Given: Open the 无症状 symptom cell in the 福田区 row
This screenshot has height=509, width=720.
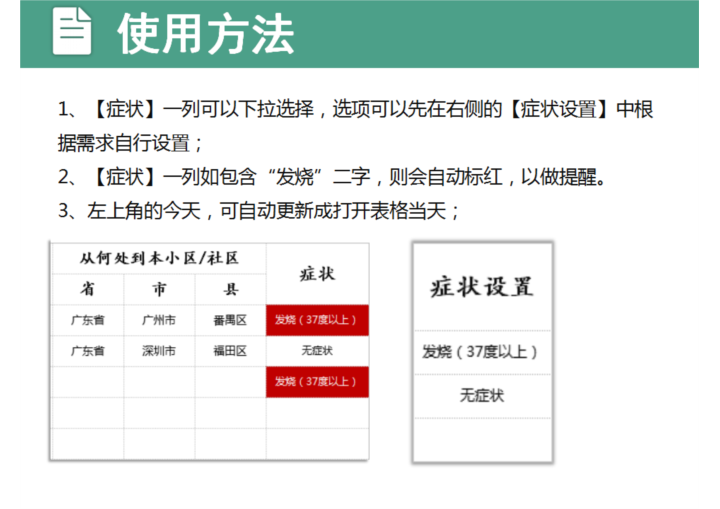Looking at the screenshot, I should [317, 351].
